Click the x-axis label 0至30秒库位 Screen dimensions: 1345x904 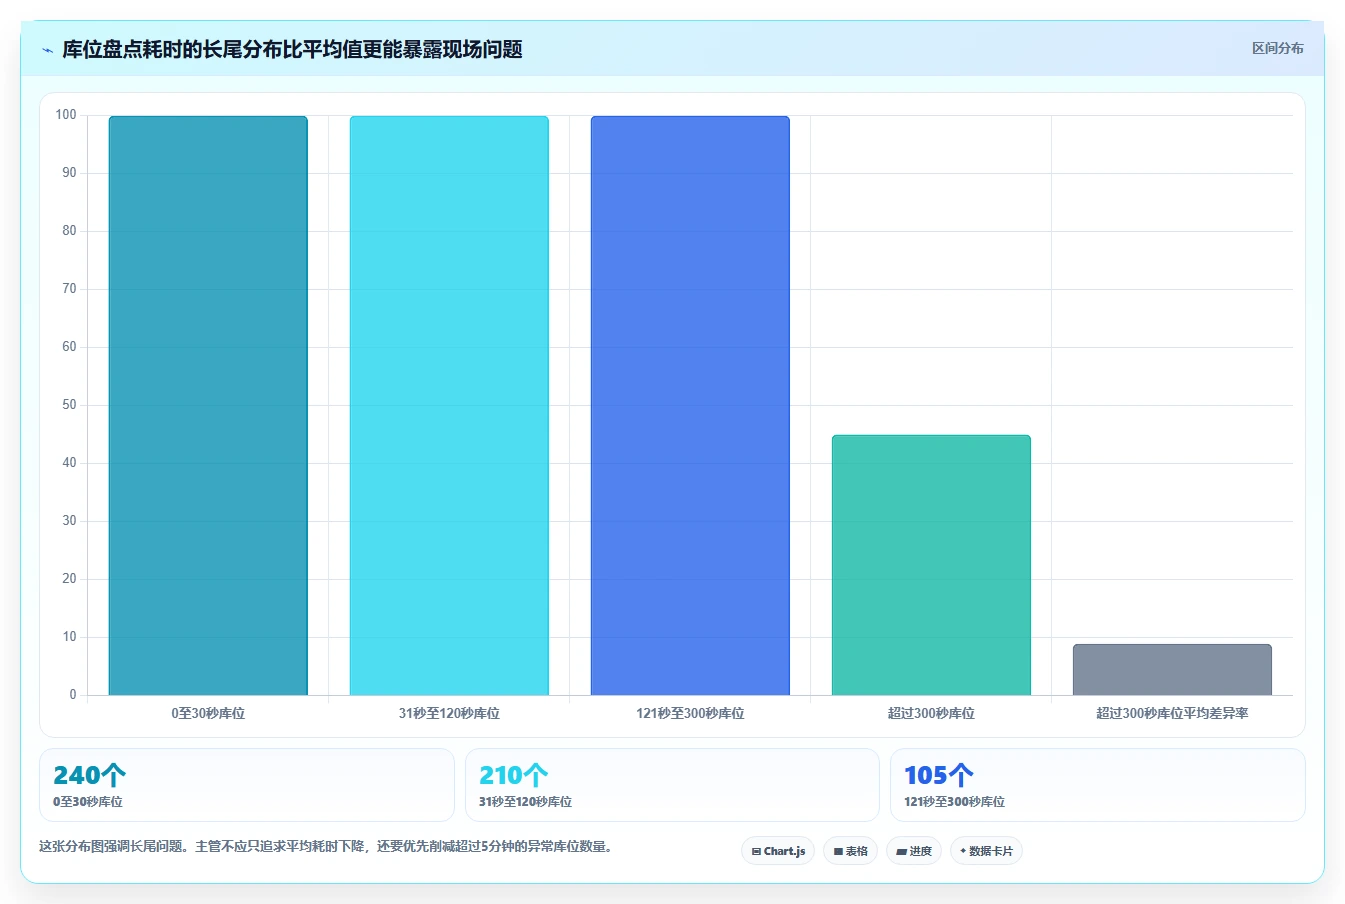click(208, 713)
